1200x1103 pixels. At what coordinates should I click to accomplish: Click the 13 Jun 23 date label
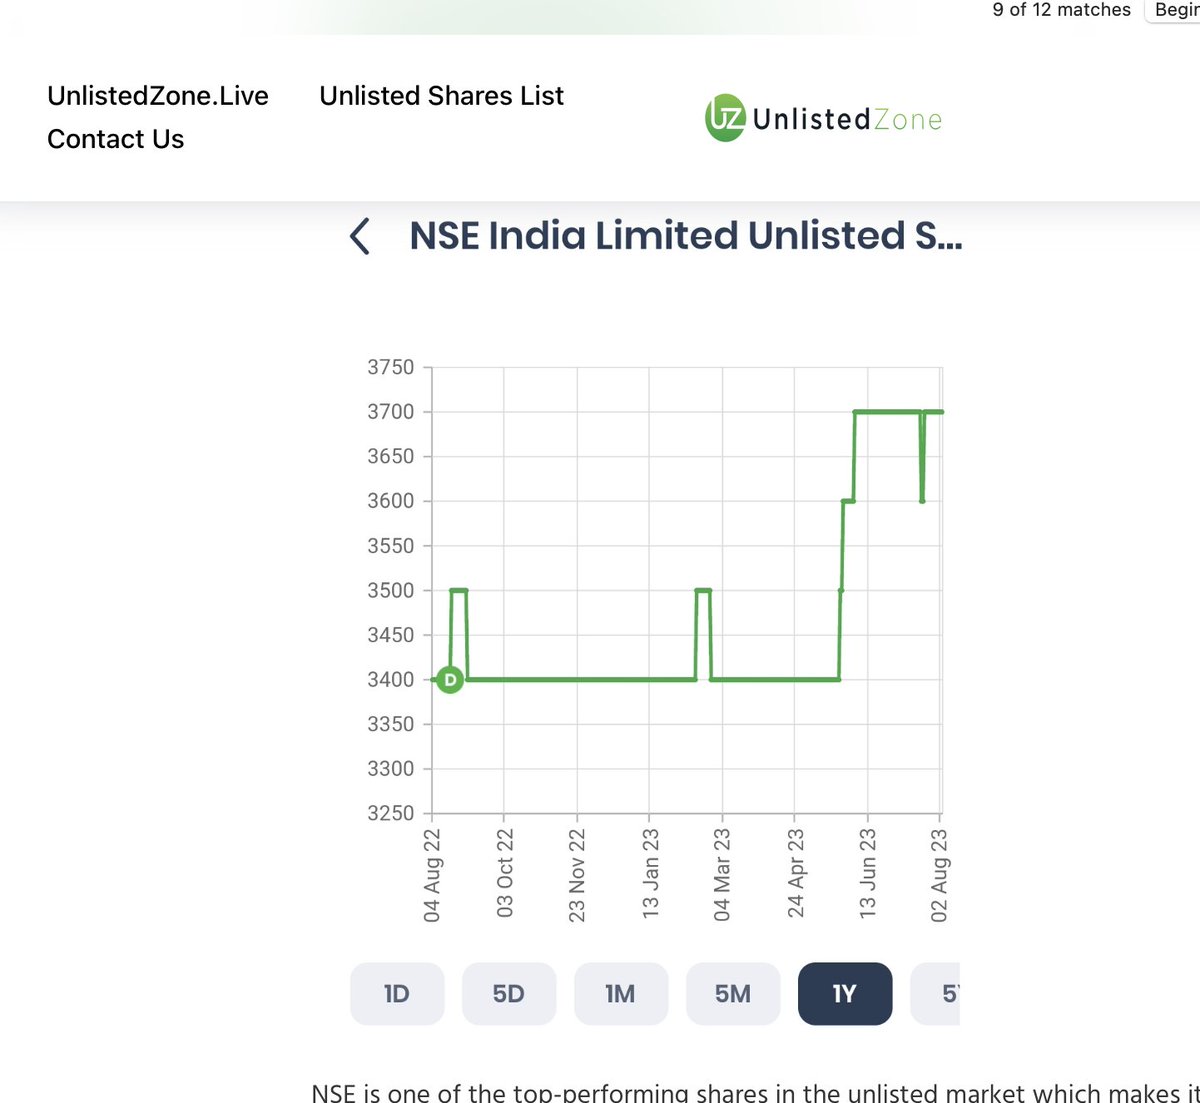click(x=867, y=874)
